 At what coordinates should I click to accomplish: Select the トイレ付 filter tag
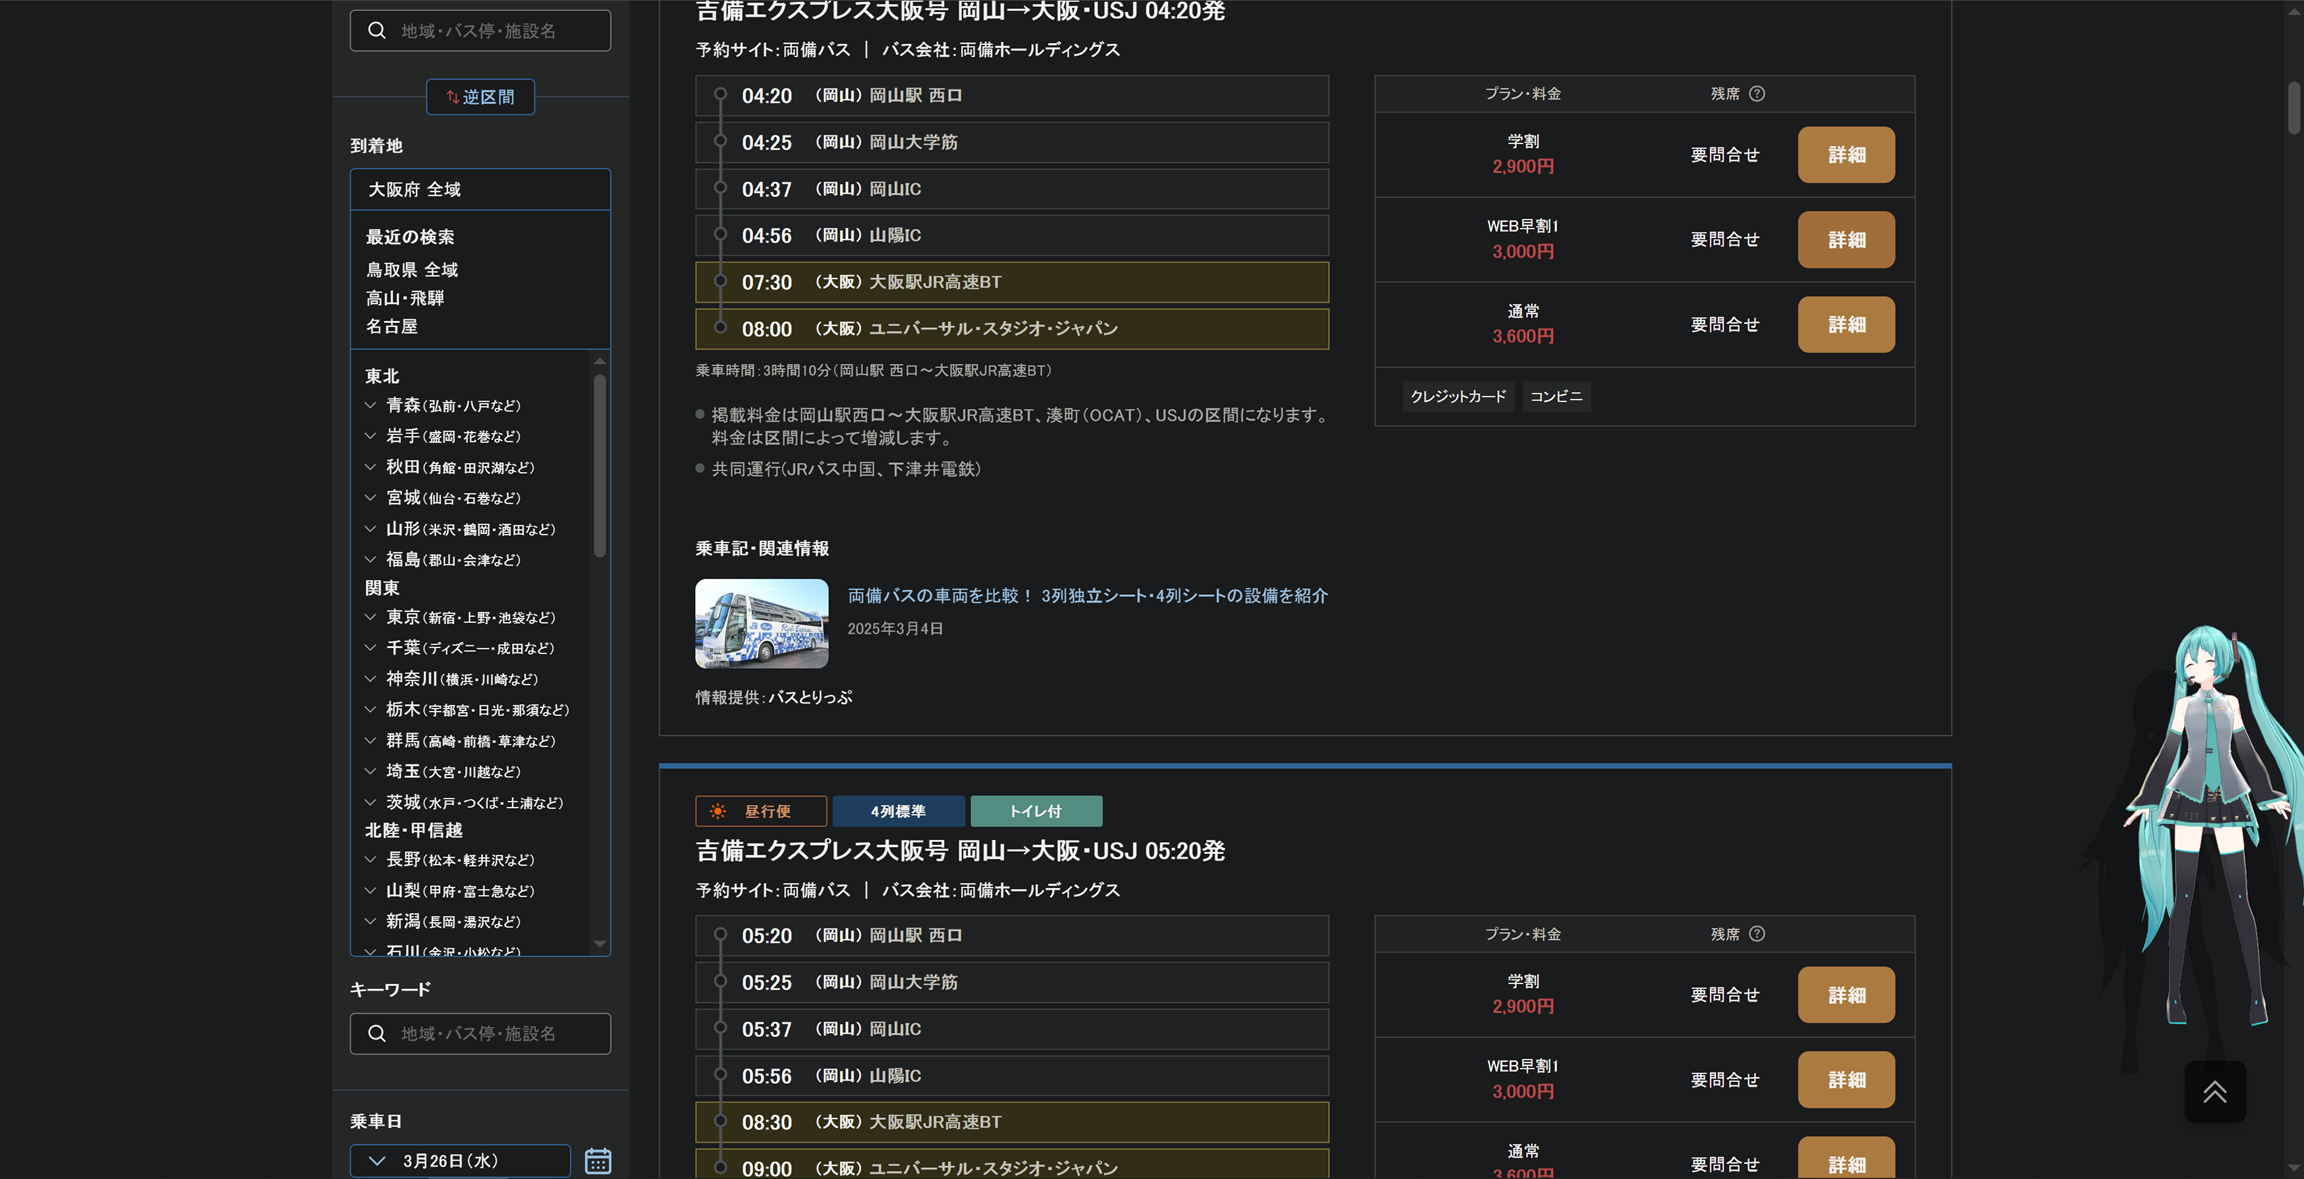[1036, 811]
